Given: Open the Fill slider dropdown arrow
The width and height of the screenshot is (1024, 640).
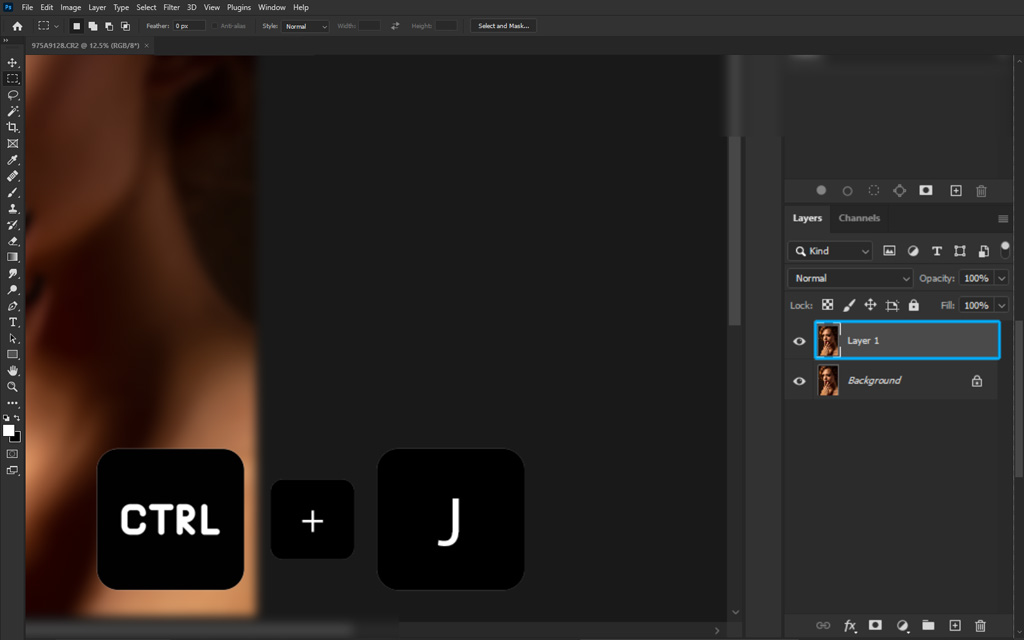Looking at the screenshot, I should (1001, 306).
